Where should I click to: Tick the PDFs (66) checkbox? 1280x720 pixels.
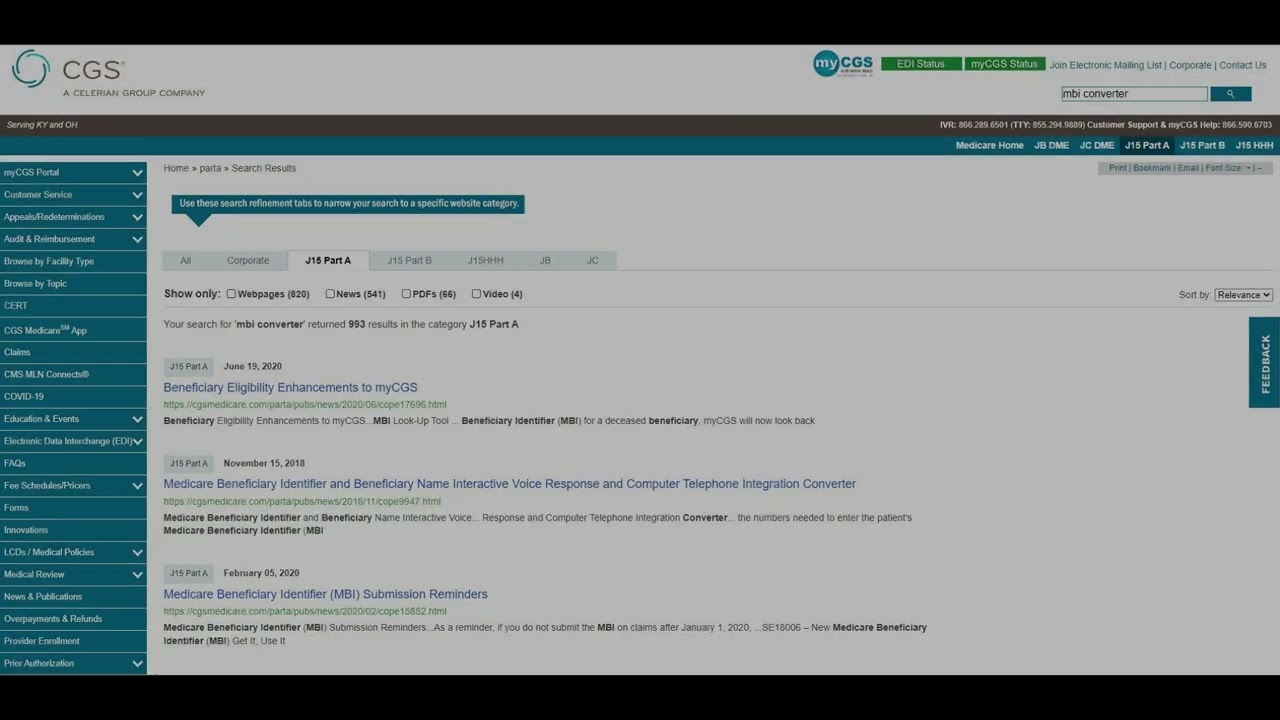tap(406, 294)
